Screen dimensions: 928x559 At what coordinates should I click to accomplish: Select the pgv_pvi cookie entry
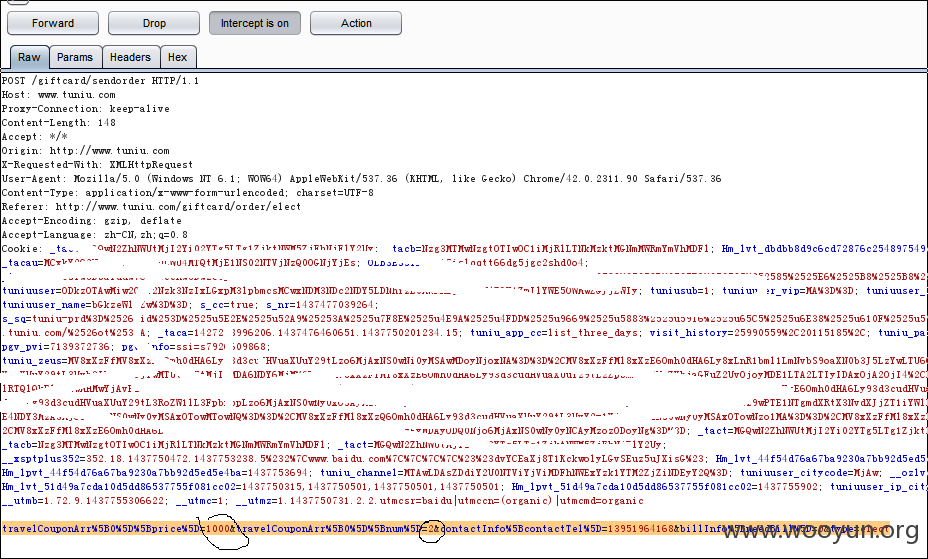(x=56, y=347)
